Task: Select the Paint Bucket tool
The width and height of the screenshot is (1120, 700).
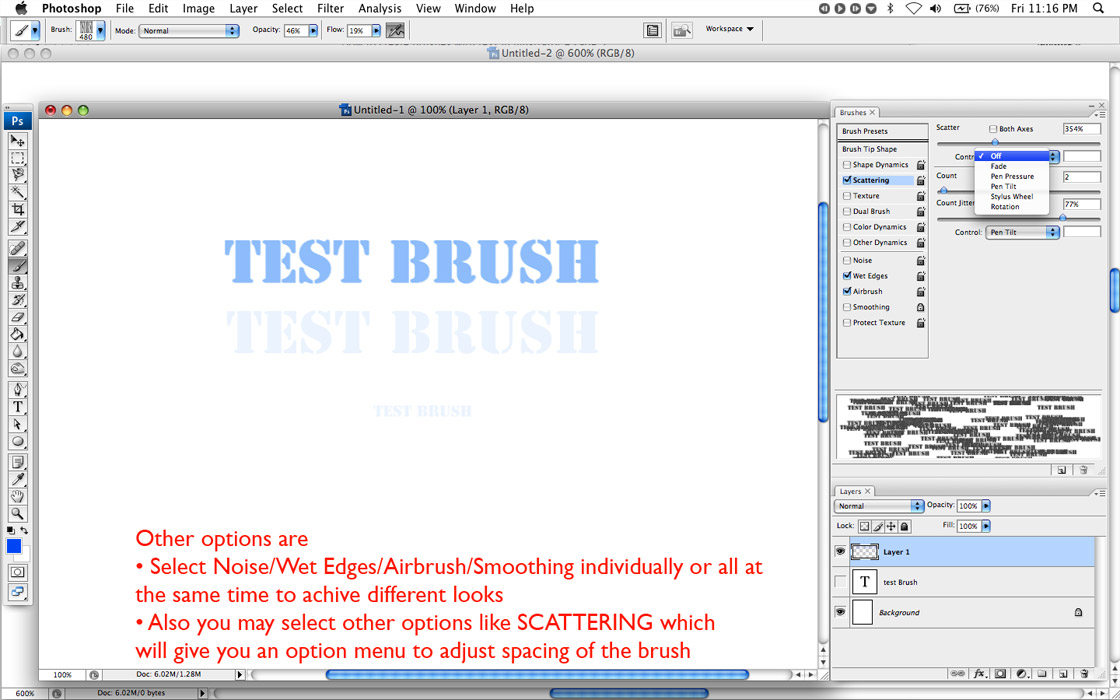Action: (x=18, y=334)
